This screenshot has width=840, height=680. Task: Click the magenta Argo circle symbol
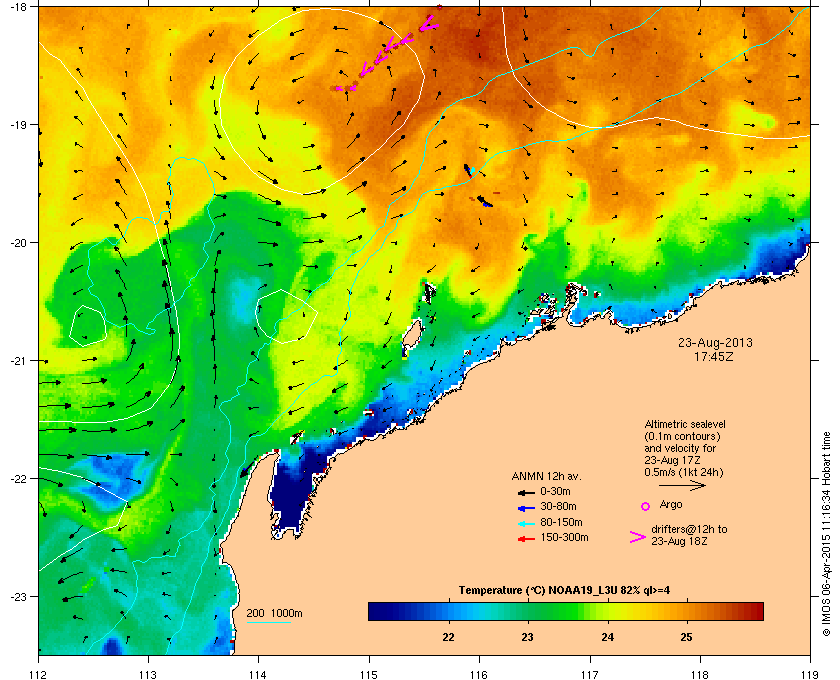tap(646, 506)
